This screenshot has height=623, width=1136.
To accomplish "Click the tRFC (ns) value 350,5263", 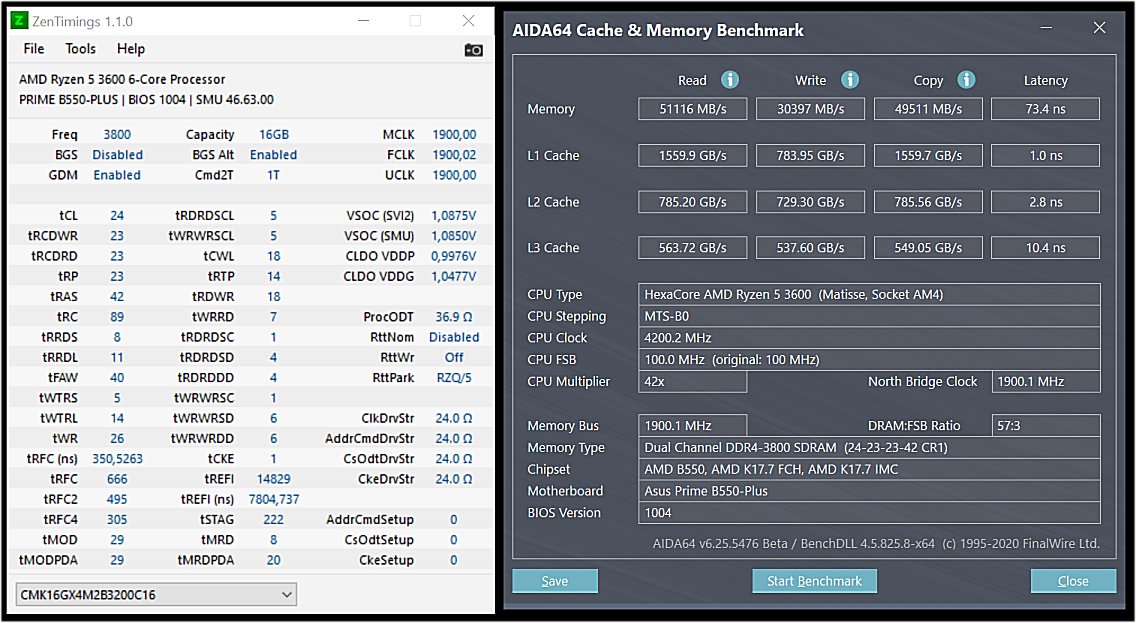I will [117, 459].
